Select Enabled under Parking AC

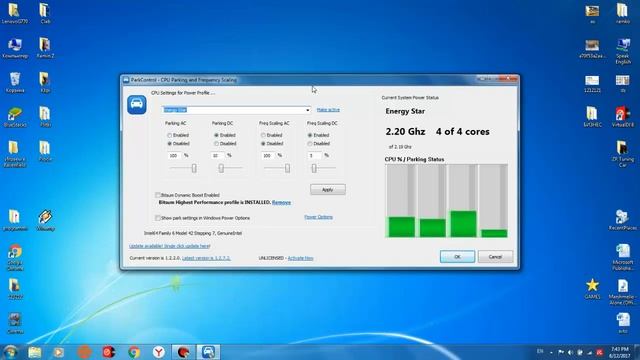(x=169, y=135)
